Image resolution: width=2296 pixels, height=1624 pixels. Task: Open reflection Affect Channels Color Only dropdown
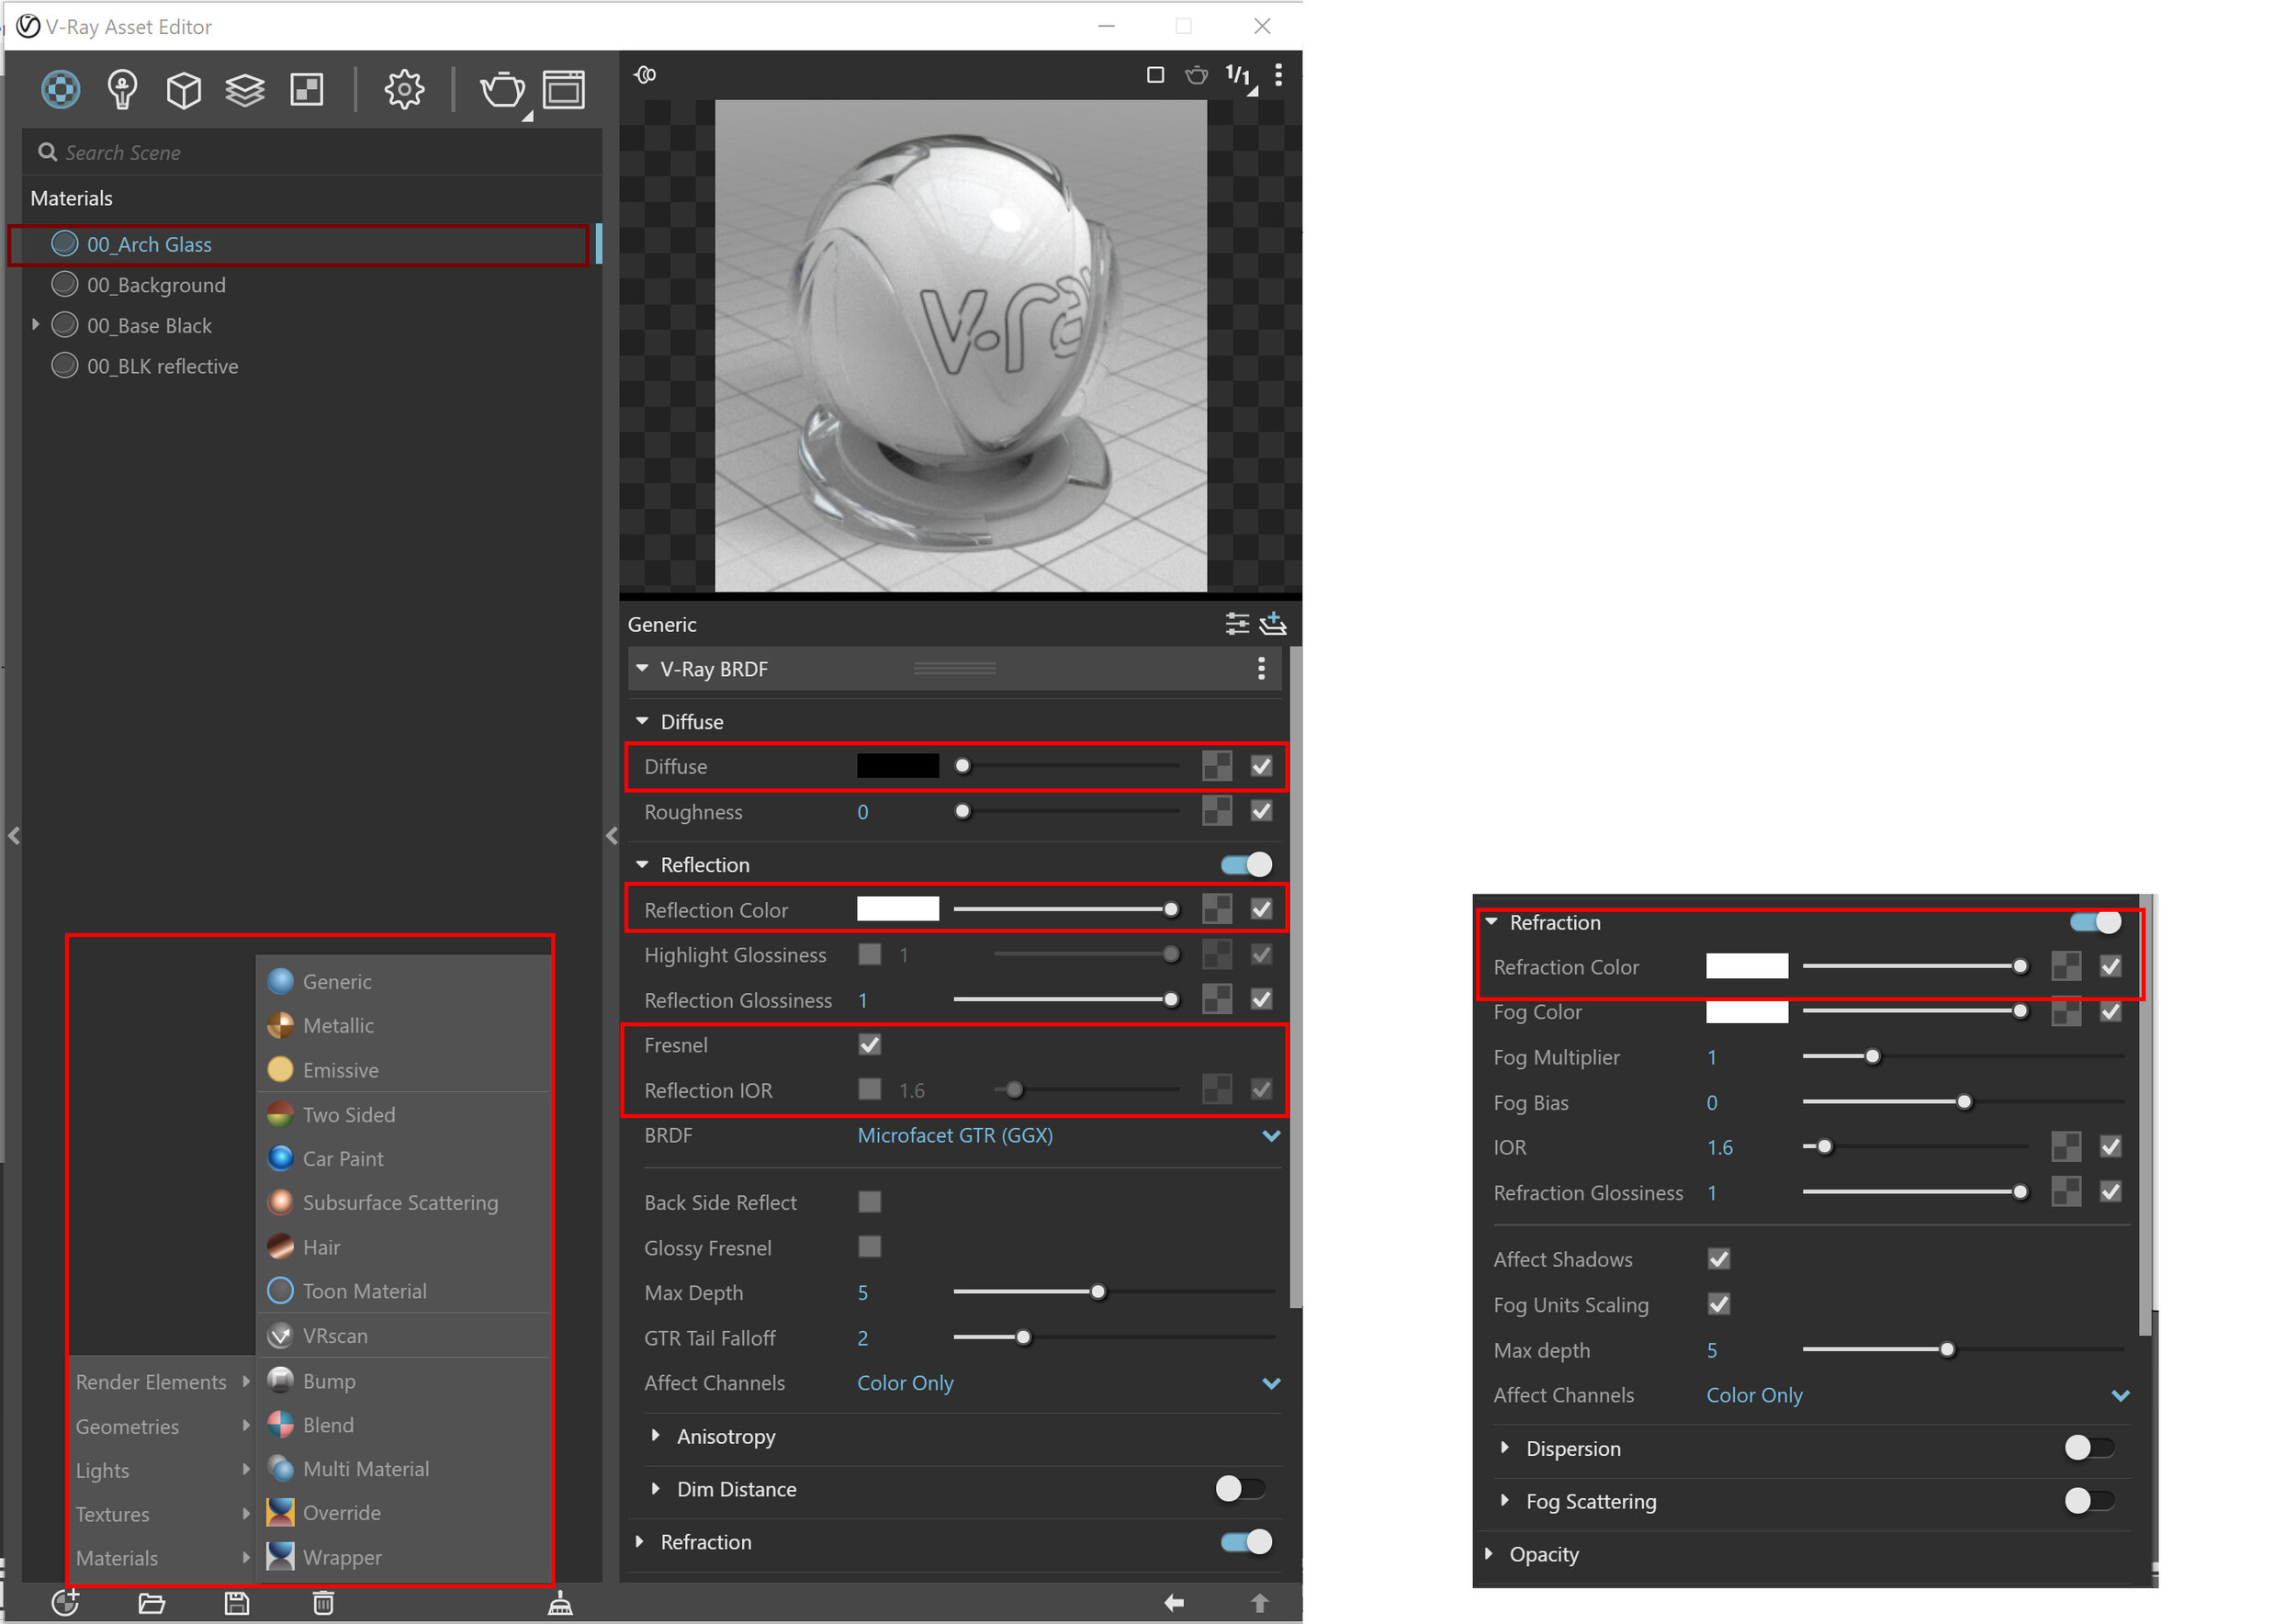[x=1068, y=1383]
